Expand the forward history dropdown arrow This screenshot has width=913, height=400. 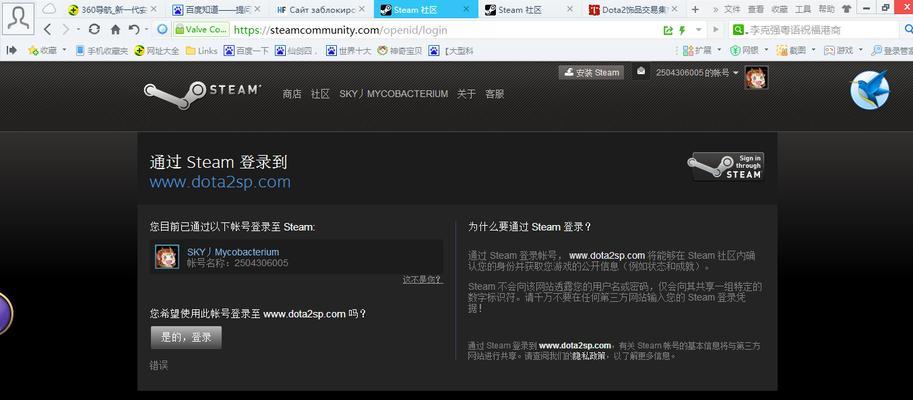(77, 30)
